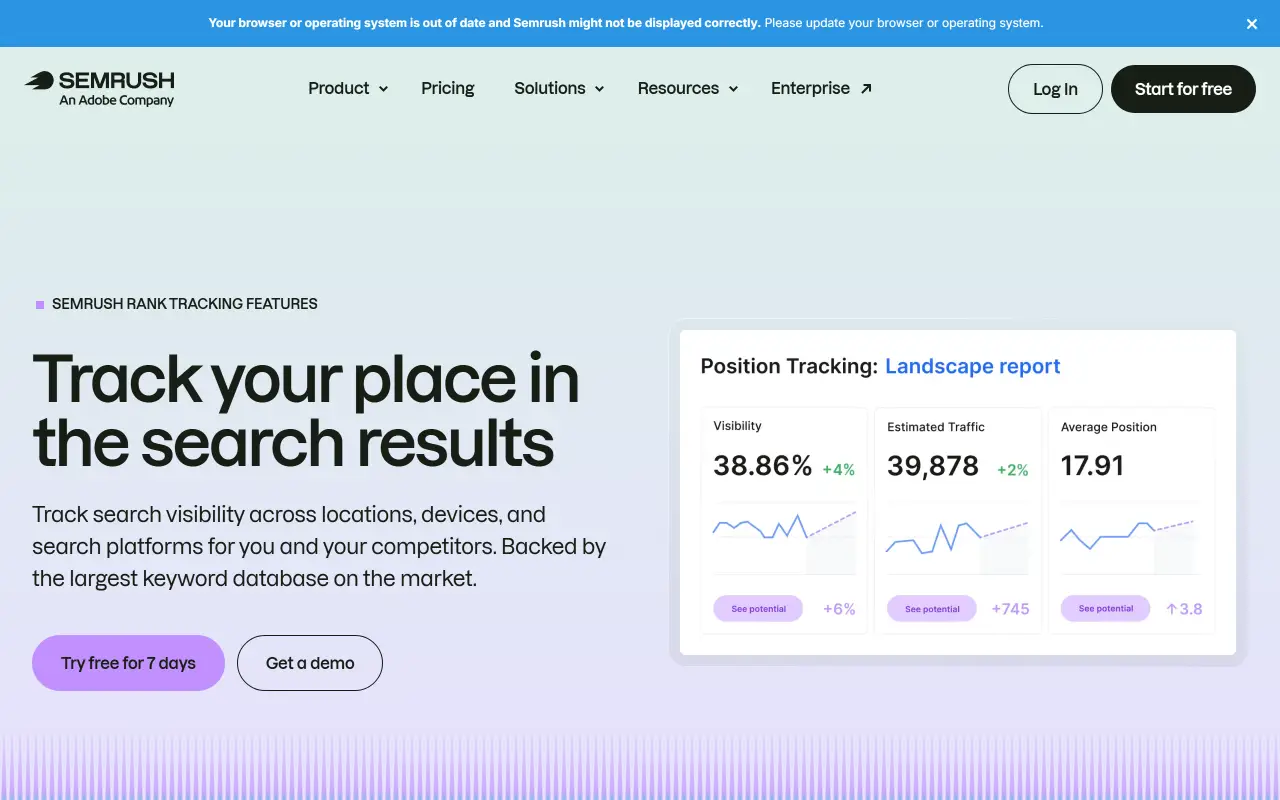The height and width of the screenshot is (800, 1280).
Task: Click the Semrush Rank Tracking Features label
Action: click(x=185, y=304)
